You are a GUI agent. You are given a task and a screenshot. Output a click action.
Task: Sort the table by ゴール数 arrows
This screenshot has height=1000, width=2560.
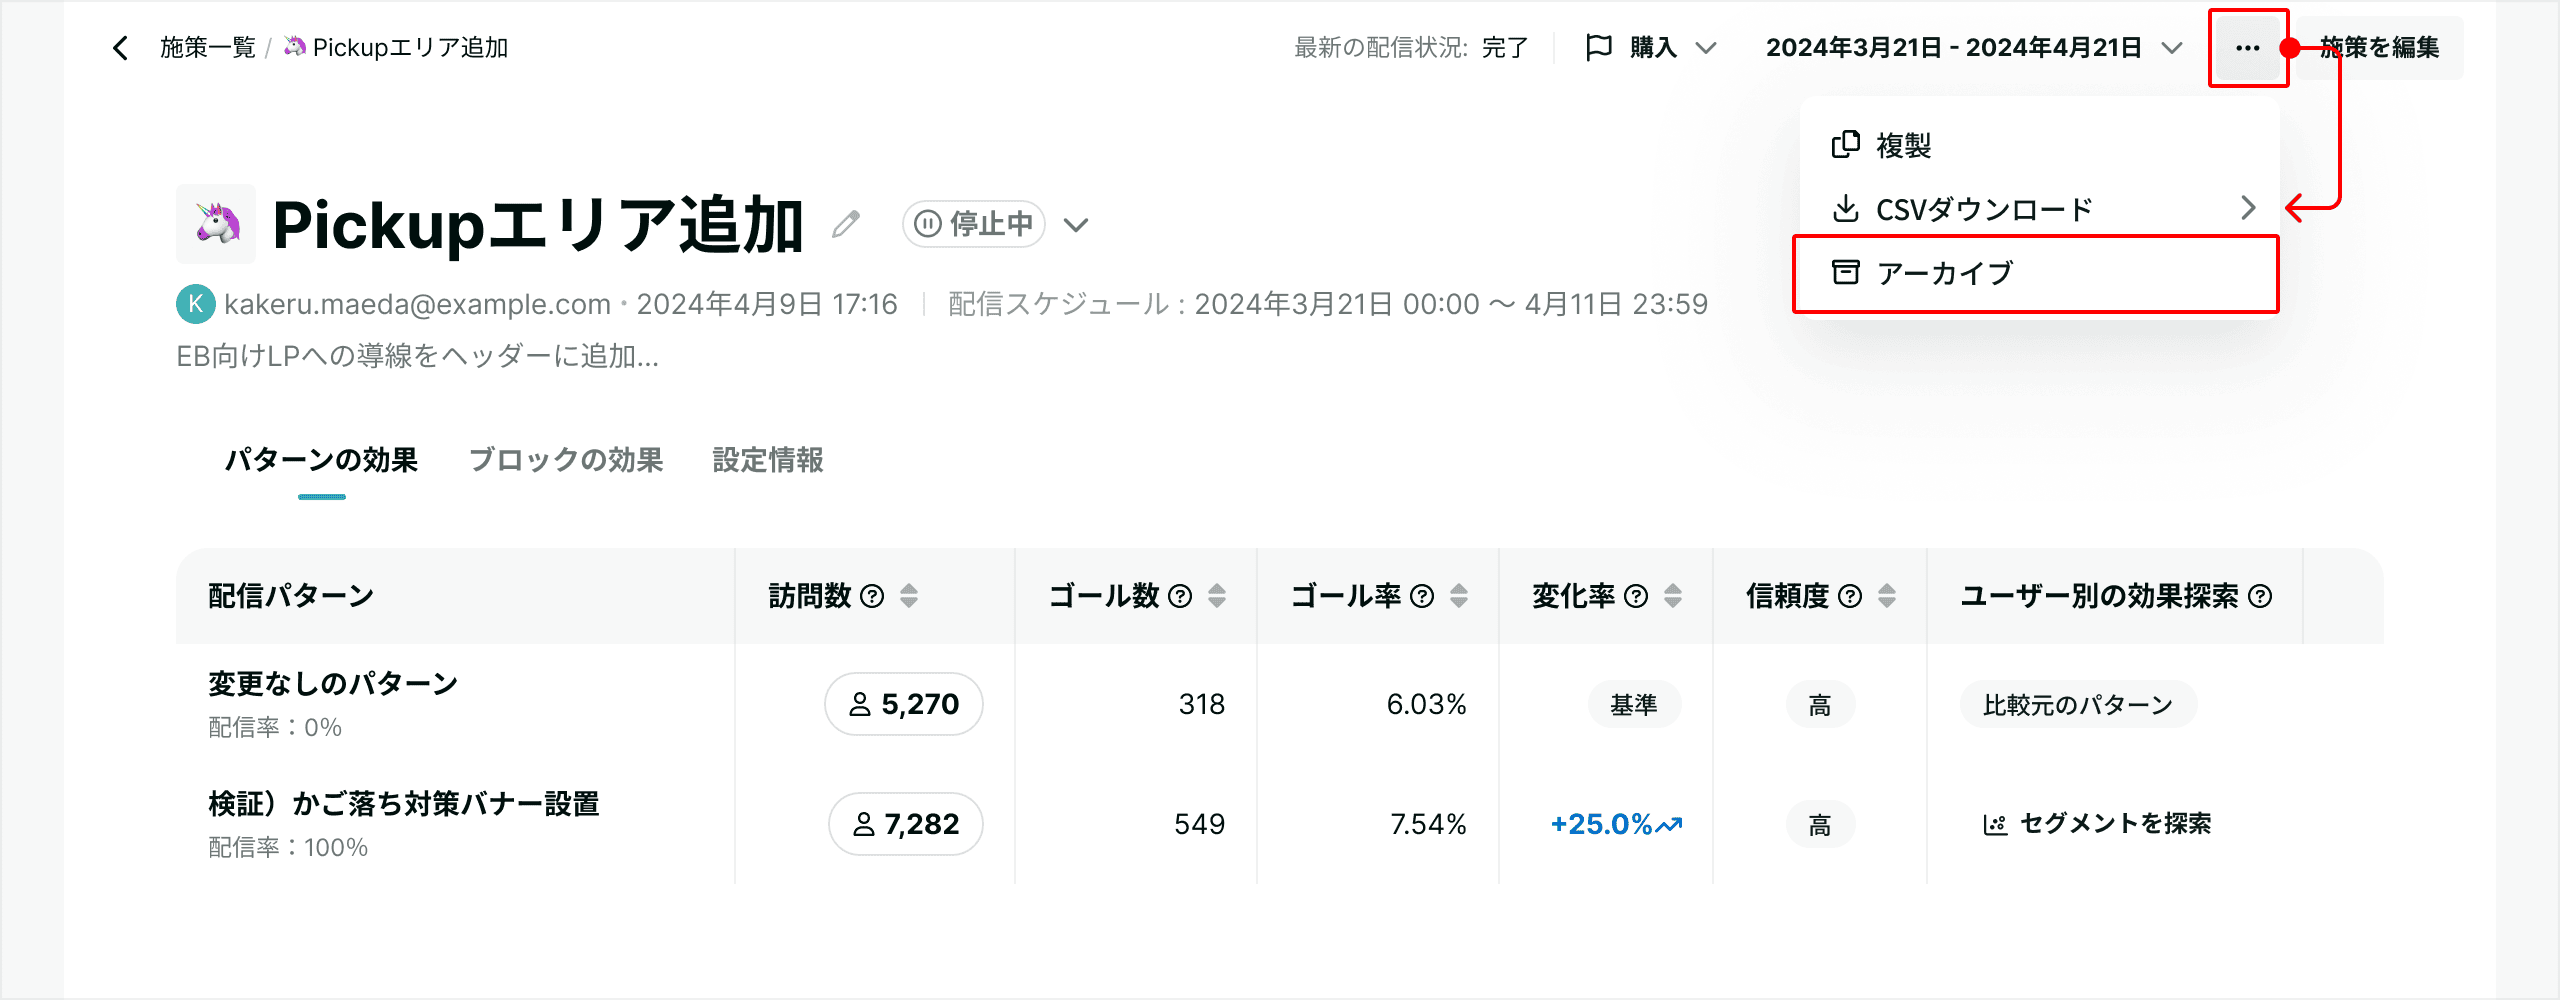point(1217,597)
